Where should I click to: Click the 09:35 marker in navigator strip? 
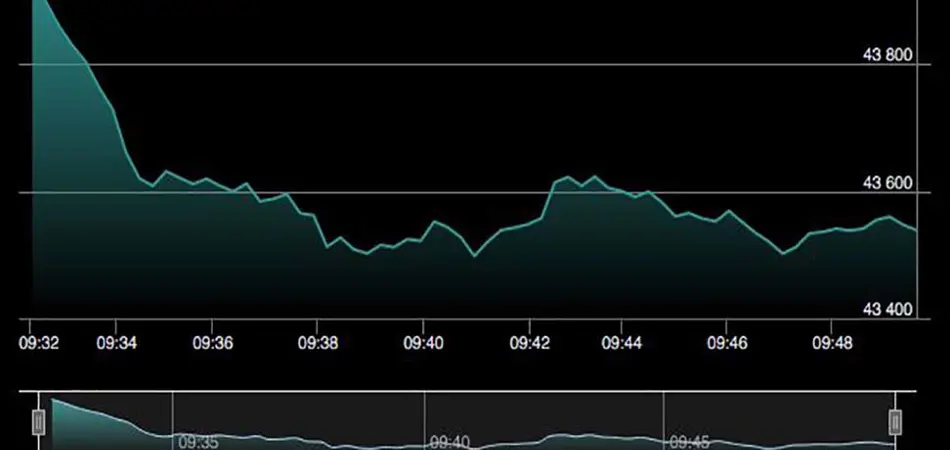tap(196, 441)
